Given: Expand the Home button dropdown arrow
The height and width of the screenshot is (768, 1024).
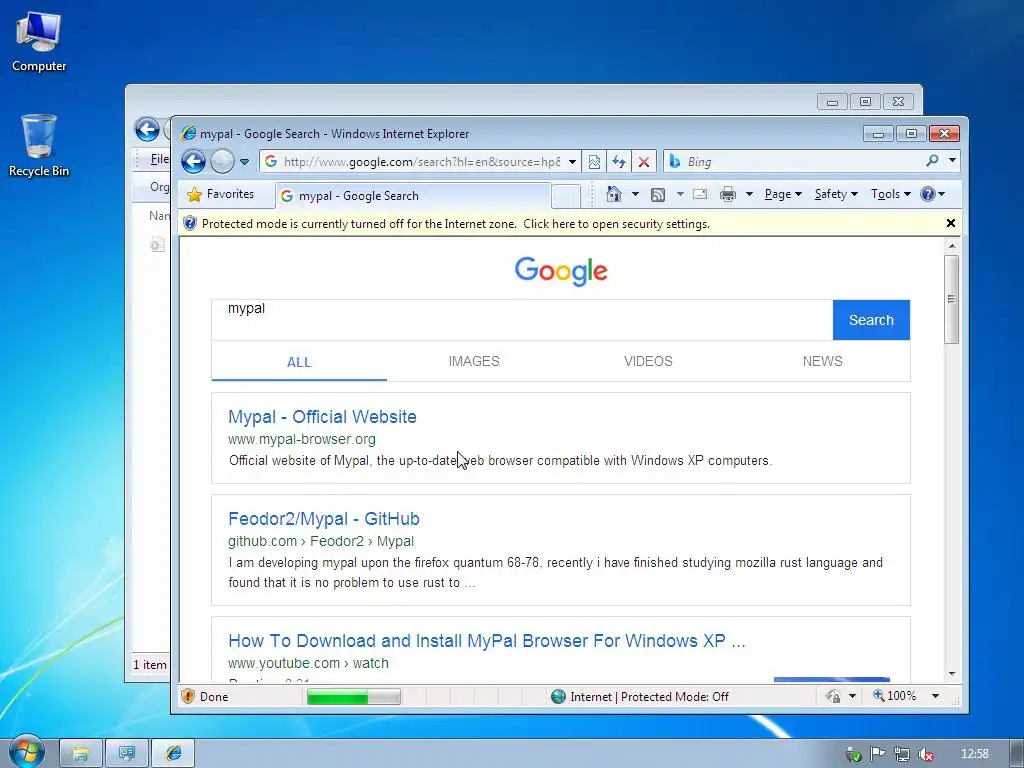Looking at the screenshot, I should click(635, 194).
